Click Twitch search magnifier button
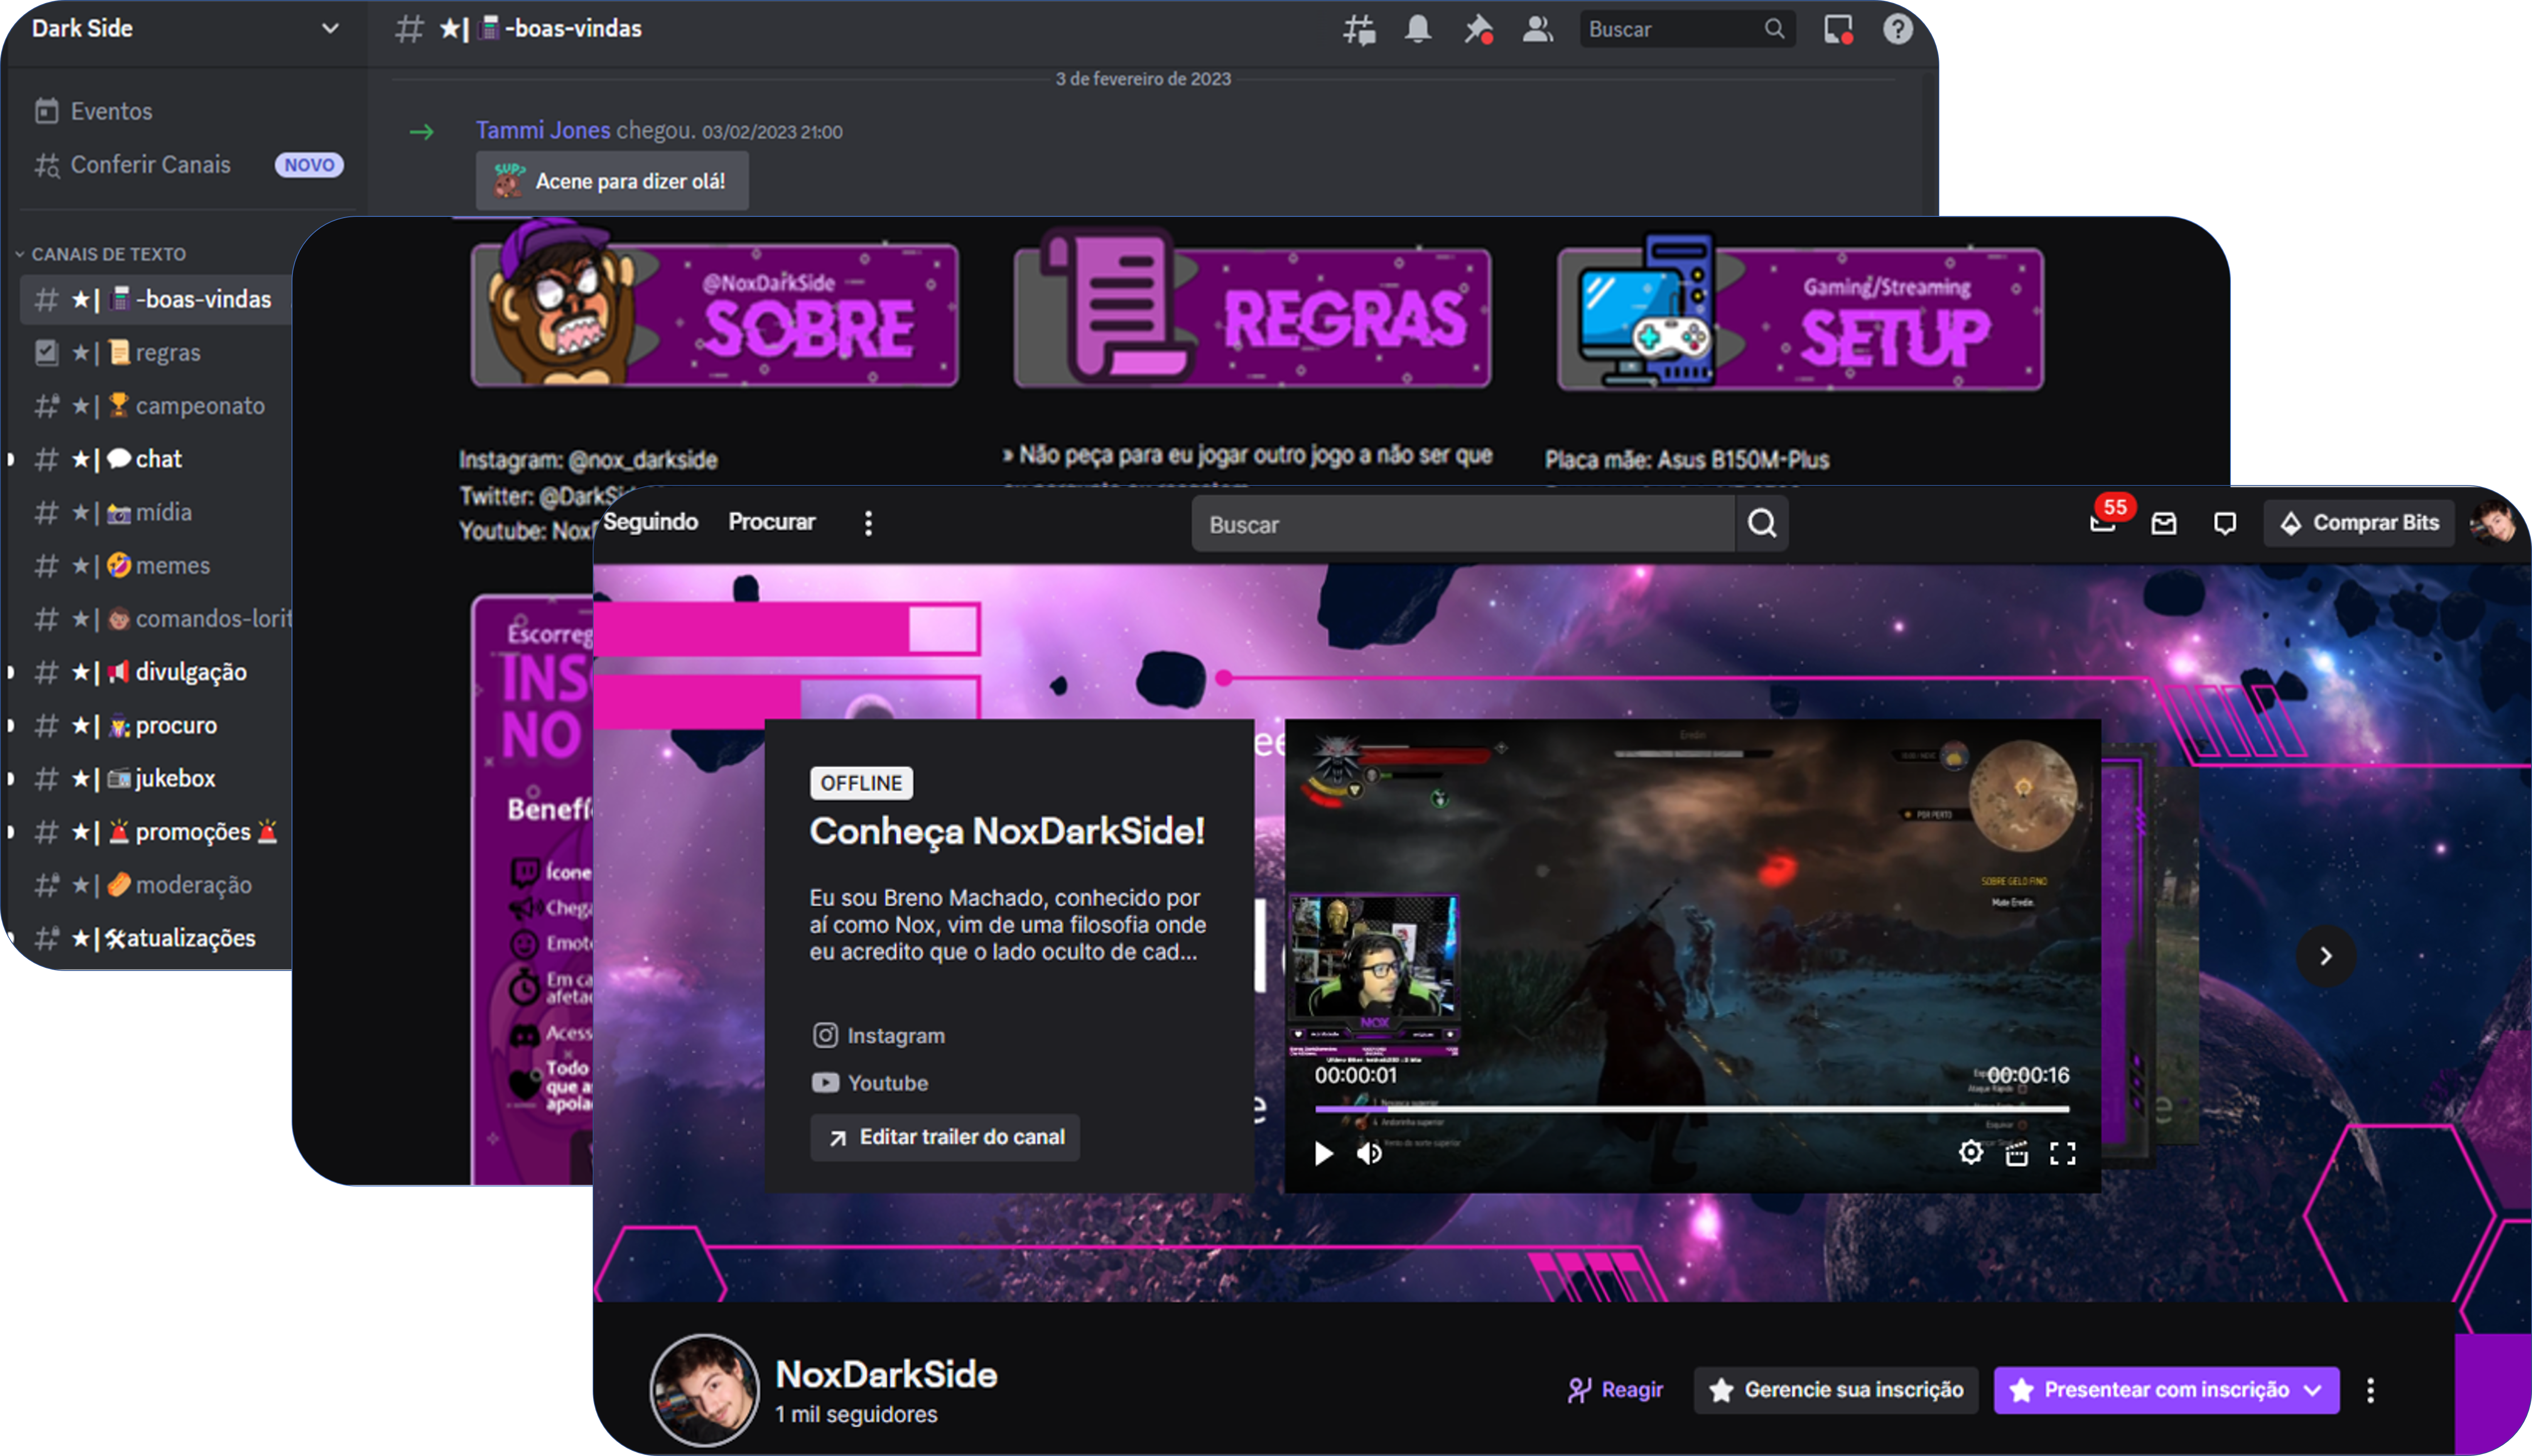This screenshot has height=1456, width=2532. [1762, 523]
